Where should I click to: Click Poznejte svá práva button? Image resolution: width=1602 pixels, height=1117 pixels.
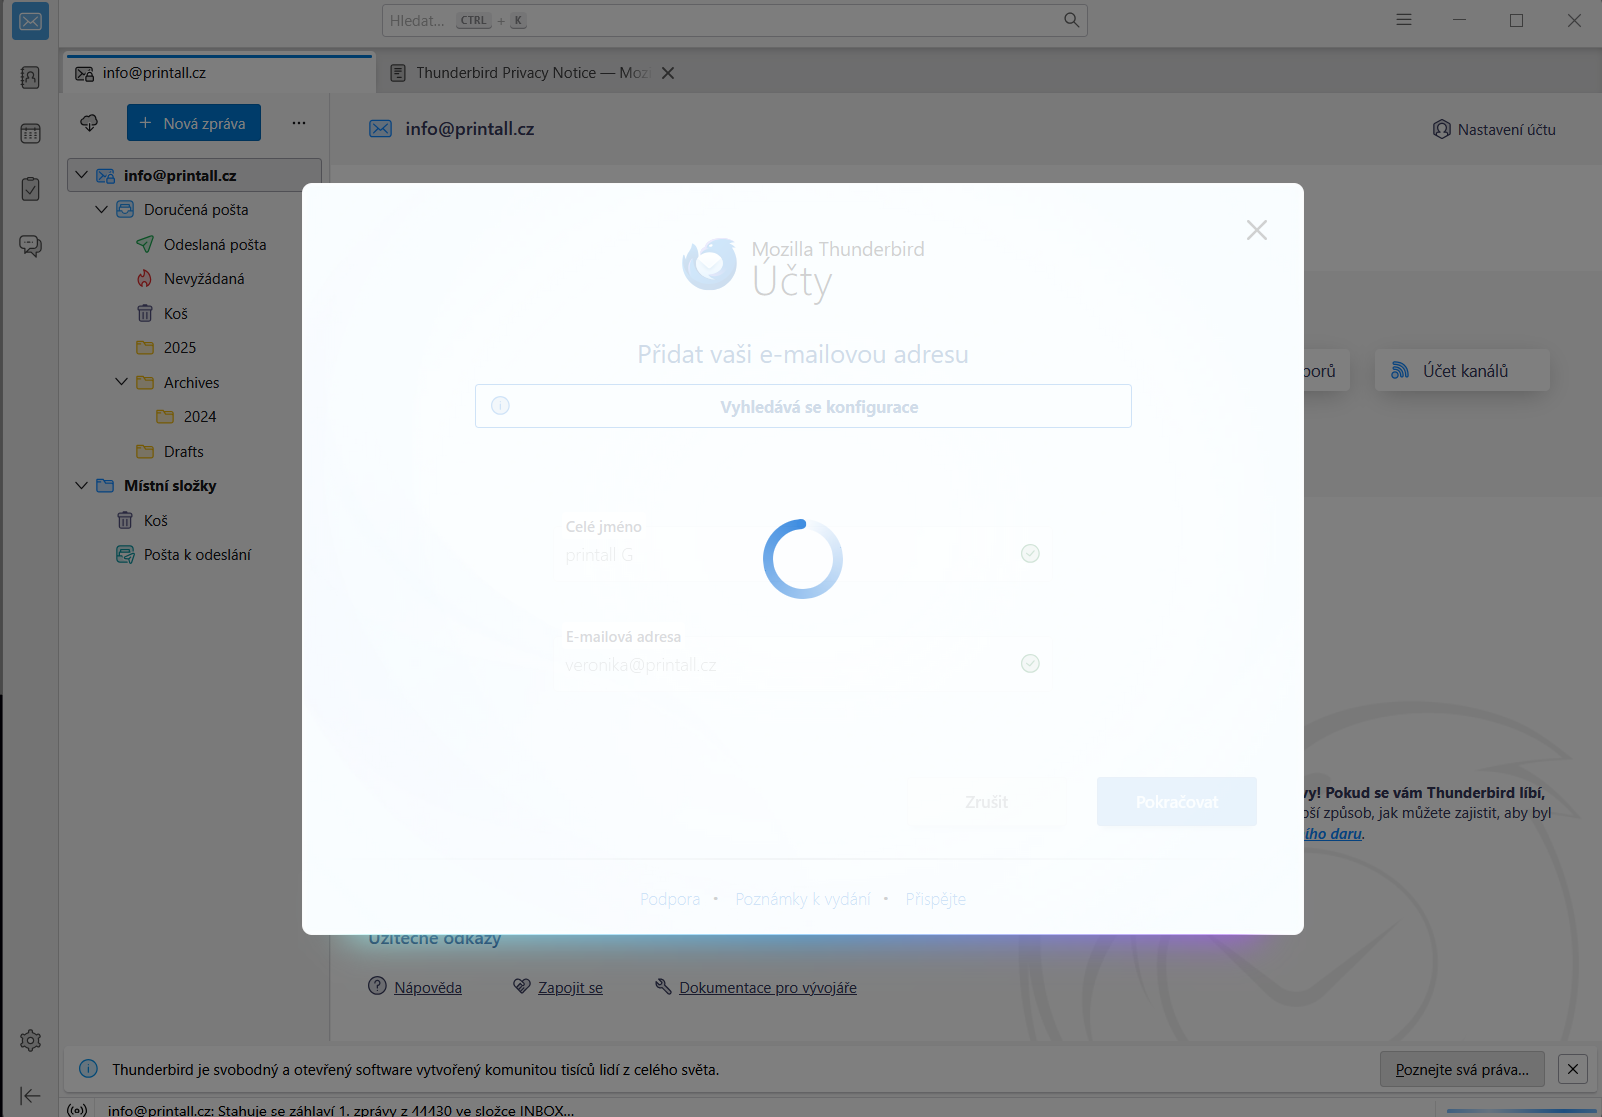(1462, 1069)
